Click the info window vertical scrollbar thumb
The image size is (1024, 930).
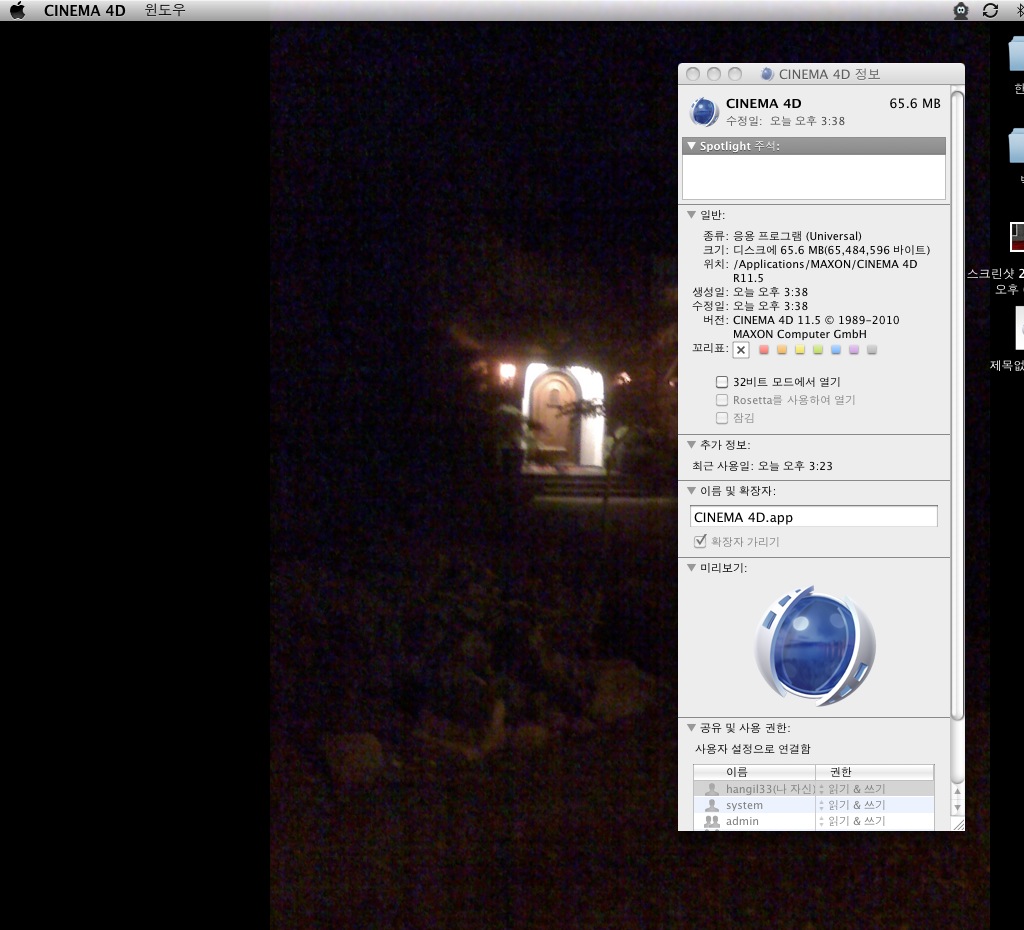coord(957,405)
